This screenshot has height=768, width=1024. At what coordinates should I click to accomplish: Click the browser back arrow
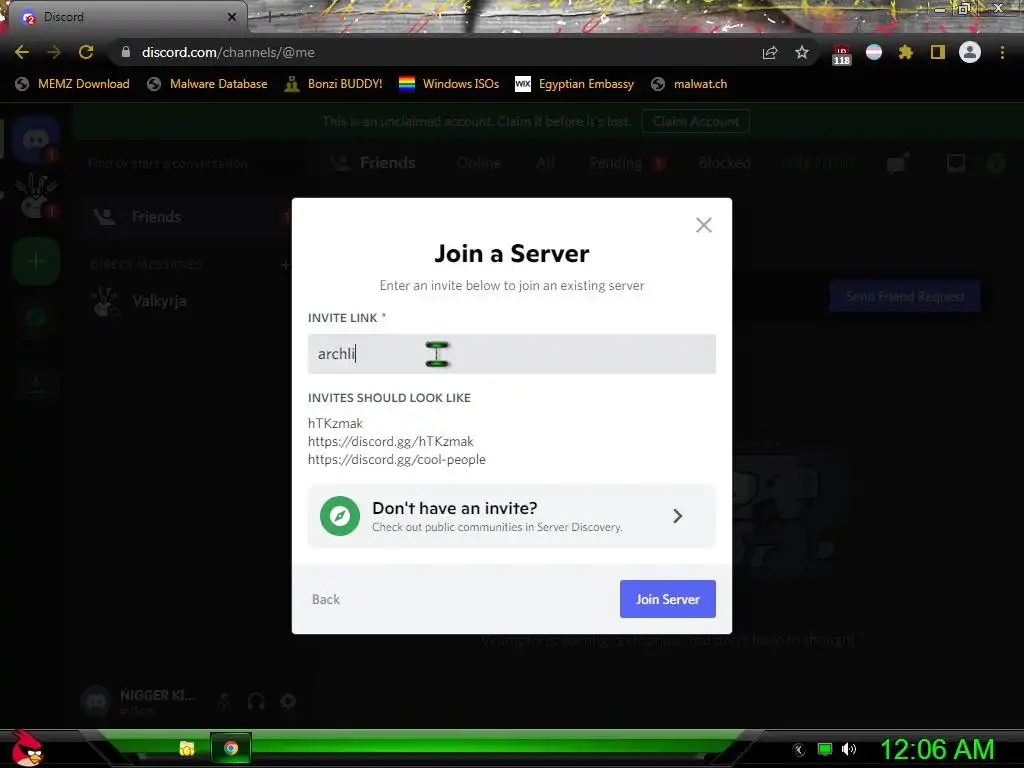[x=22, y=52]
